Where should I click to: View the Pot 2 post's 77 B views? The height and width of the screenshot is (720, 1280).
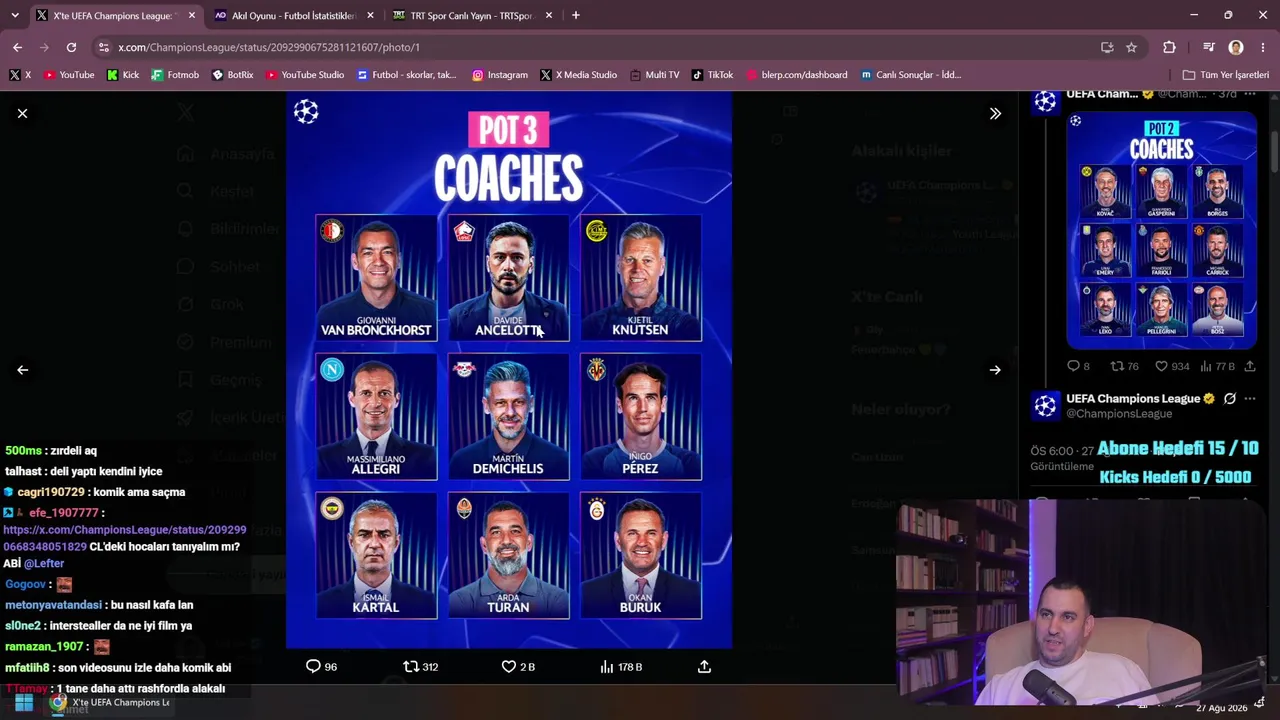[x=1219, y=367]
